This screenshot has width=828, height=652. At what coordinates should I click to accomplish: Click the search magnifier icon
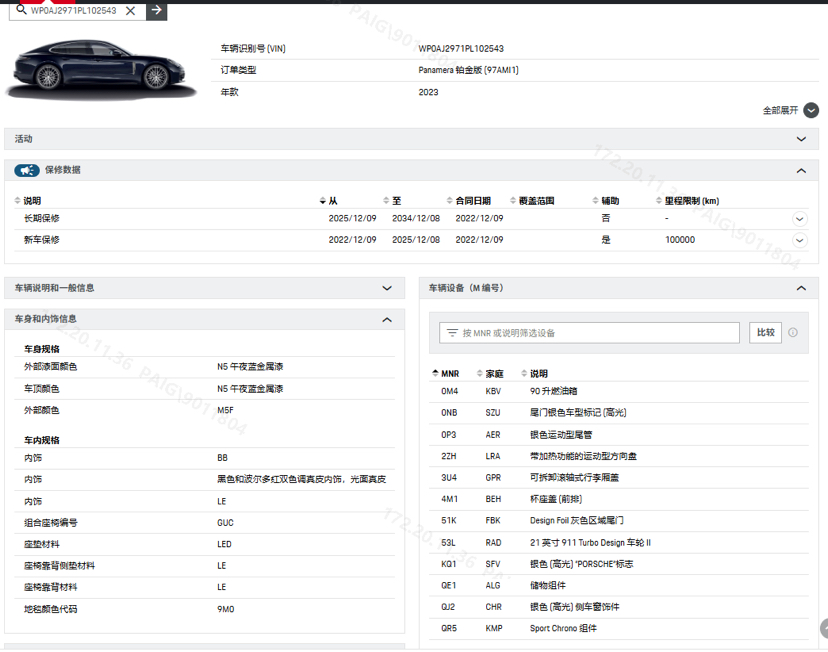click(x=21, y=10)
